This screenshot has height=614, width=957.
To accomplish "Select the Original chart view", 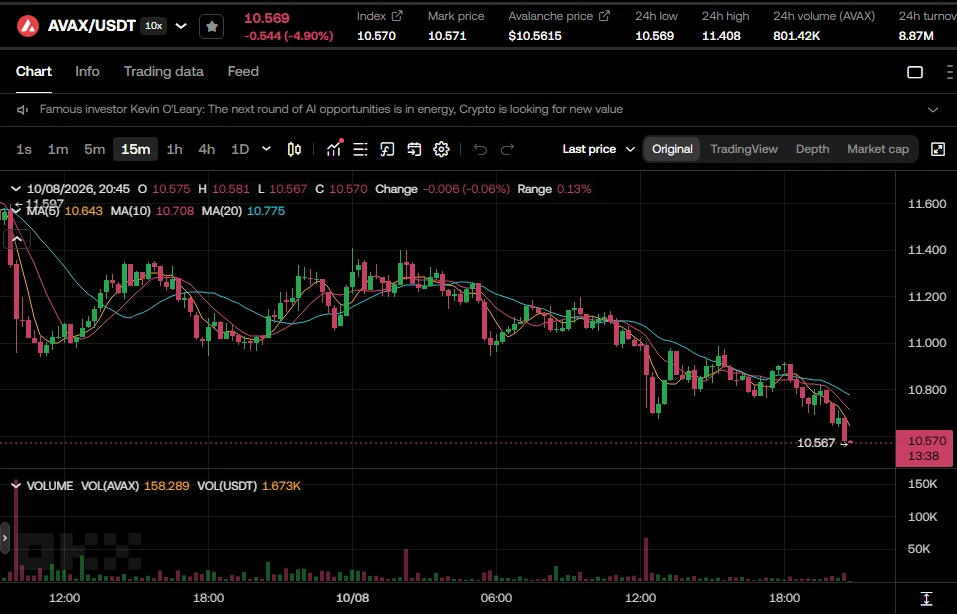I will coord(672,150).
